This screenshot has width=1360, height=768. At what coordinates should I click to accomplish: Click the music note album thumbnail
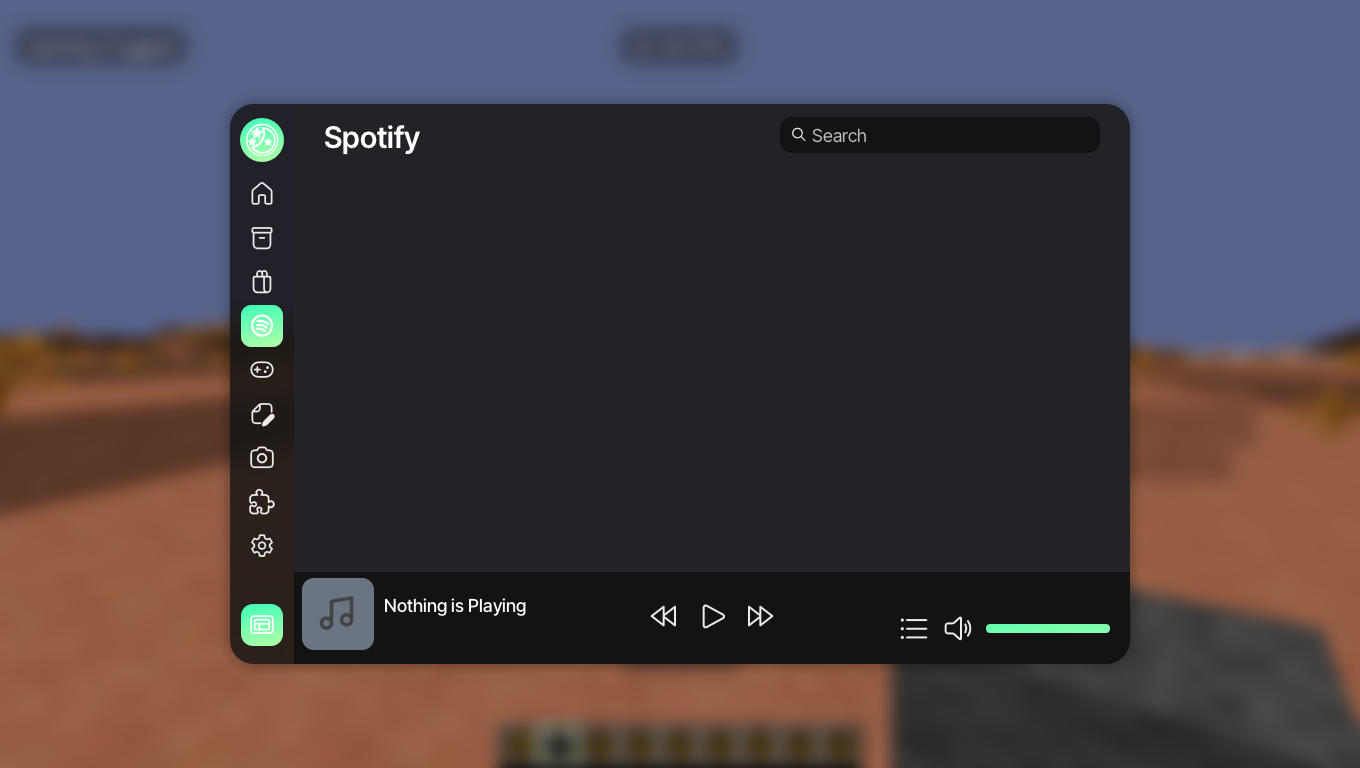point(338,614)
